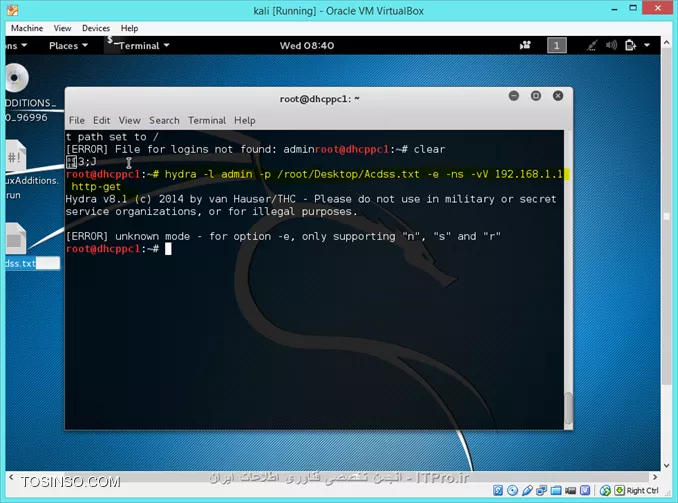Select the Acdss.txt file desktop icon
Image resolution: width=678 pixels, height=503 pixels.
click(x=16, y=238)
